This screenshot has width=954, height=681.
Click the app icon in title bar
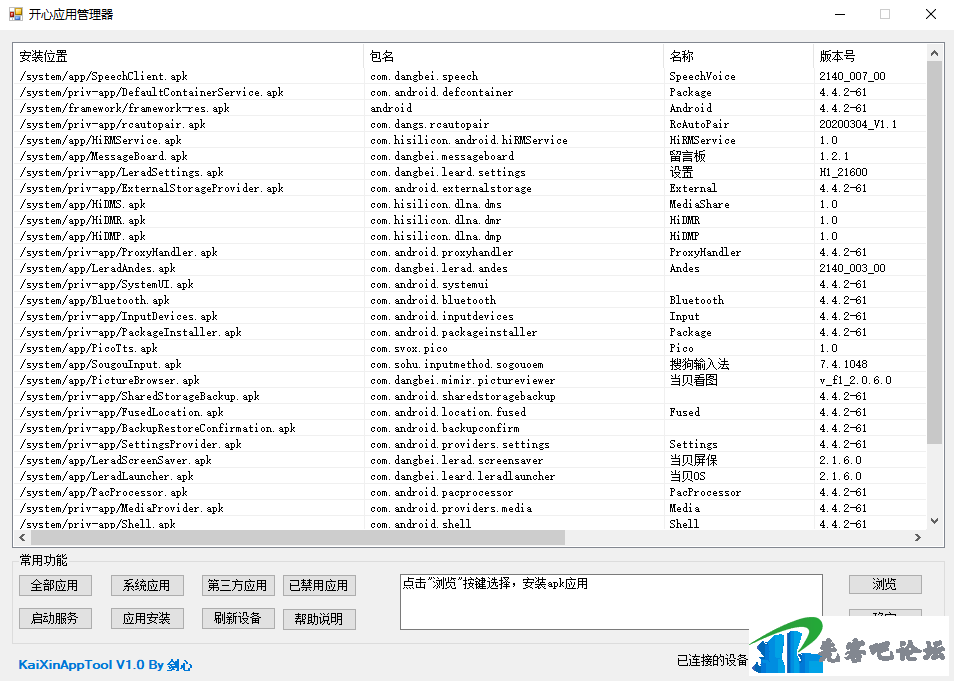(15, 14)
